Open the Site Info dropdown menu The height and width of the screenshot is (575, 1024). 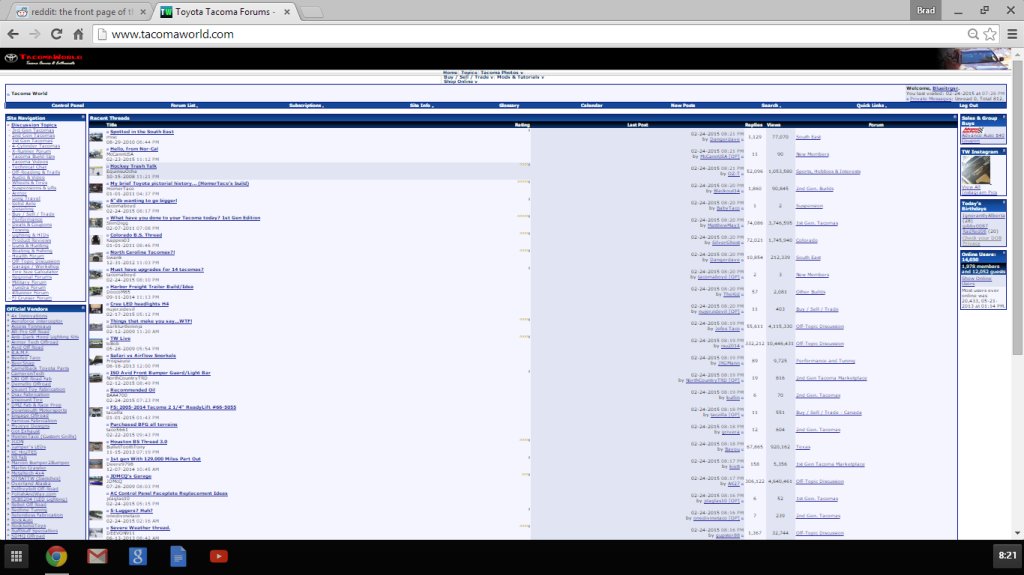pyautogui.click(x=422, y=105)
